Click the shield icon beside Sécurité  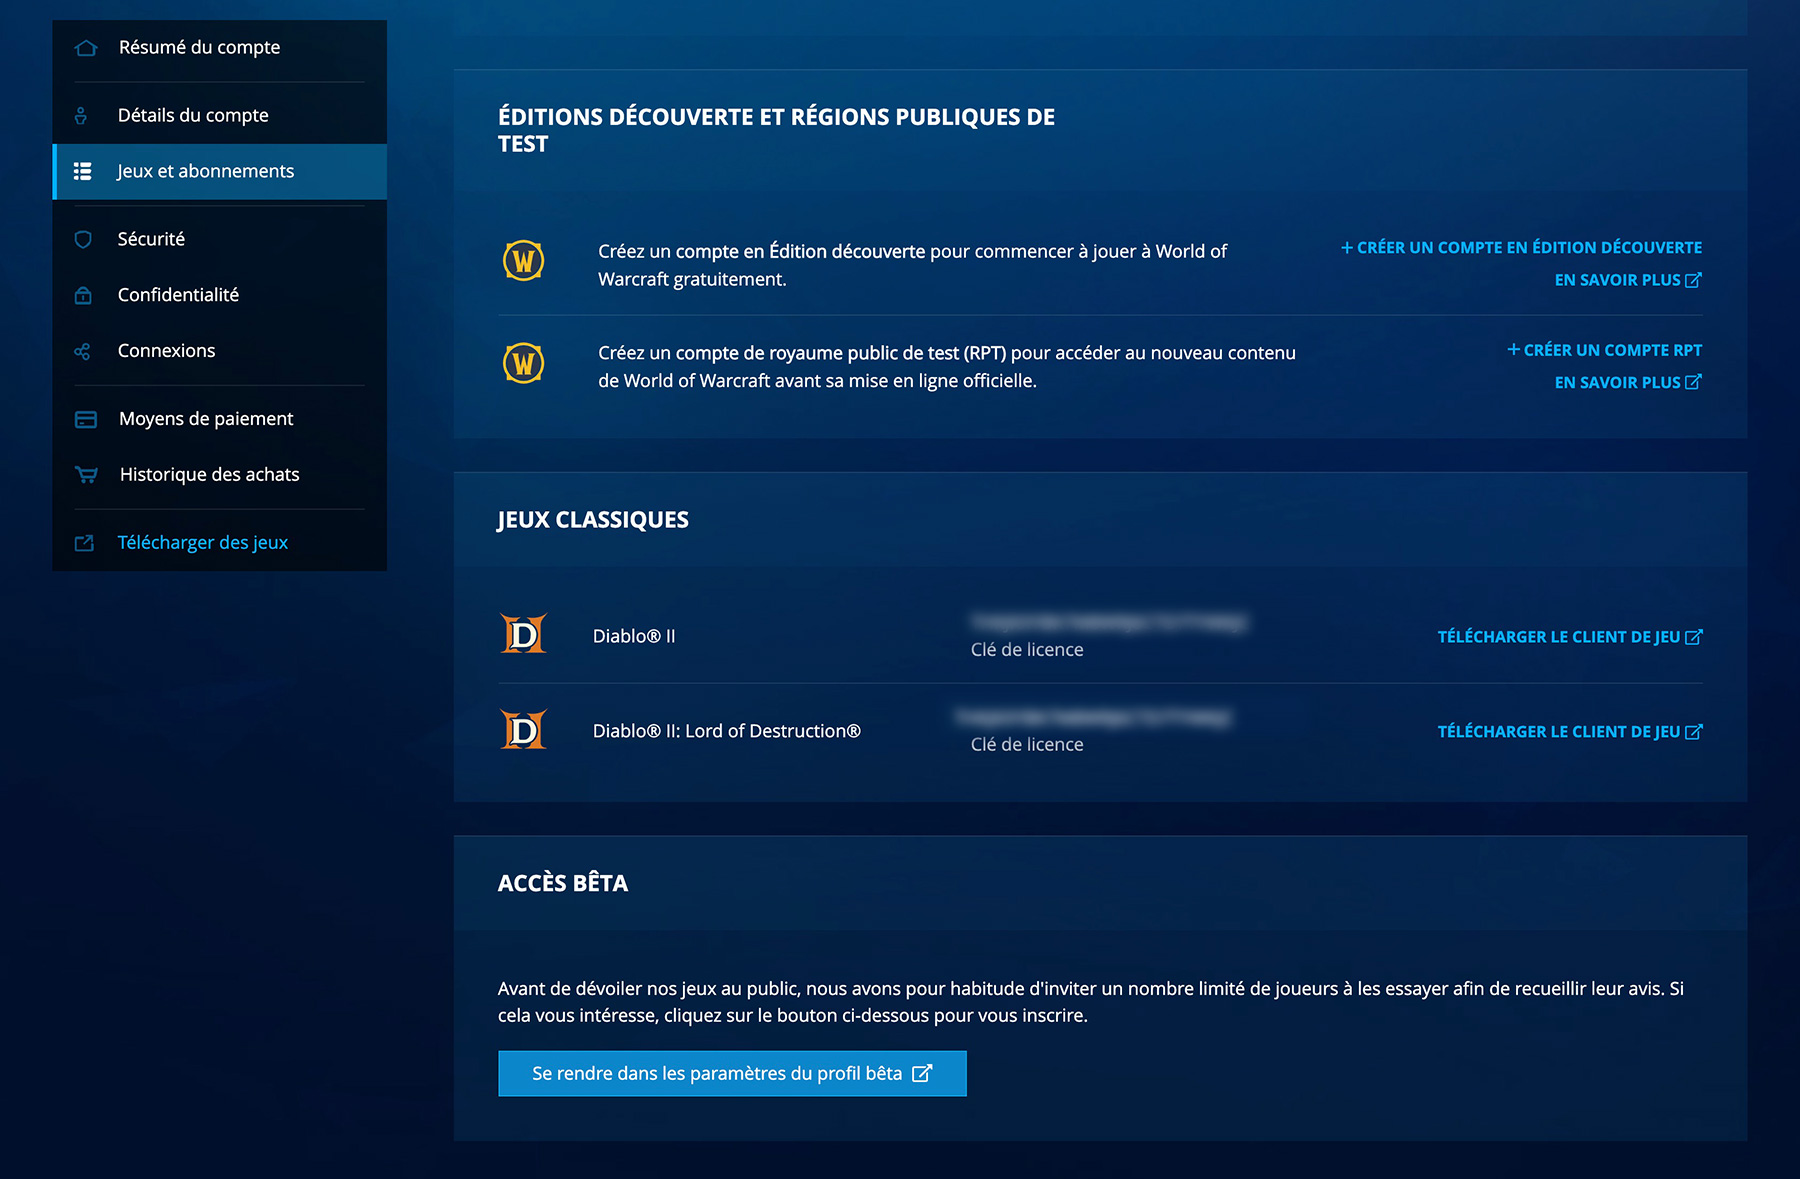click(x=83, y=239)
